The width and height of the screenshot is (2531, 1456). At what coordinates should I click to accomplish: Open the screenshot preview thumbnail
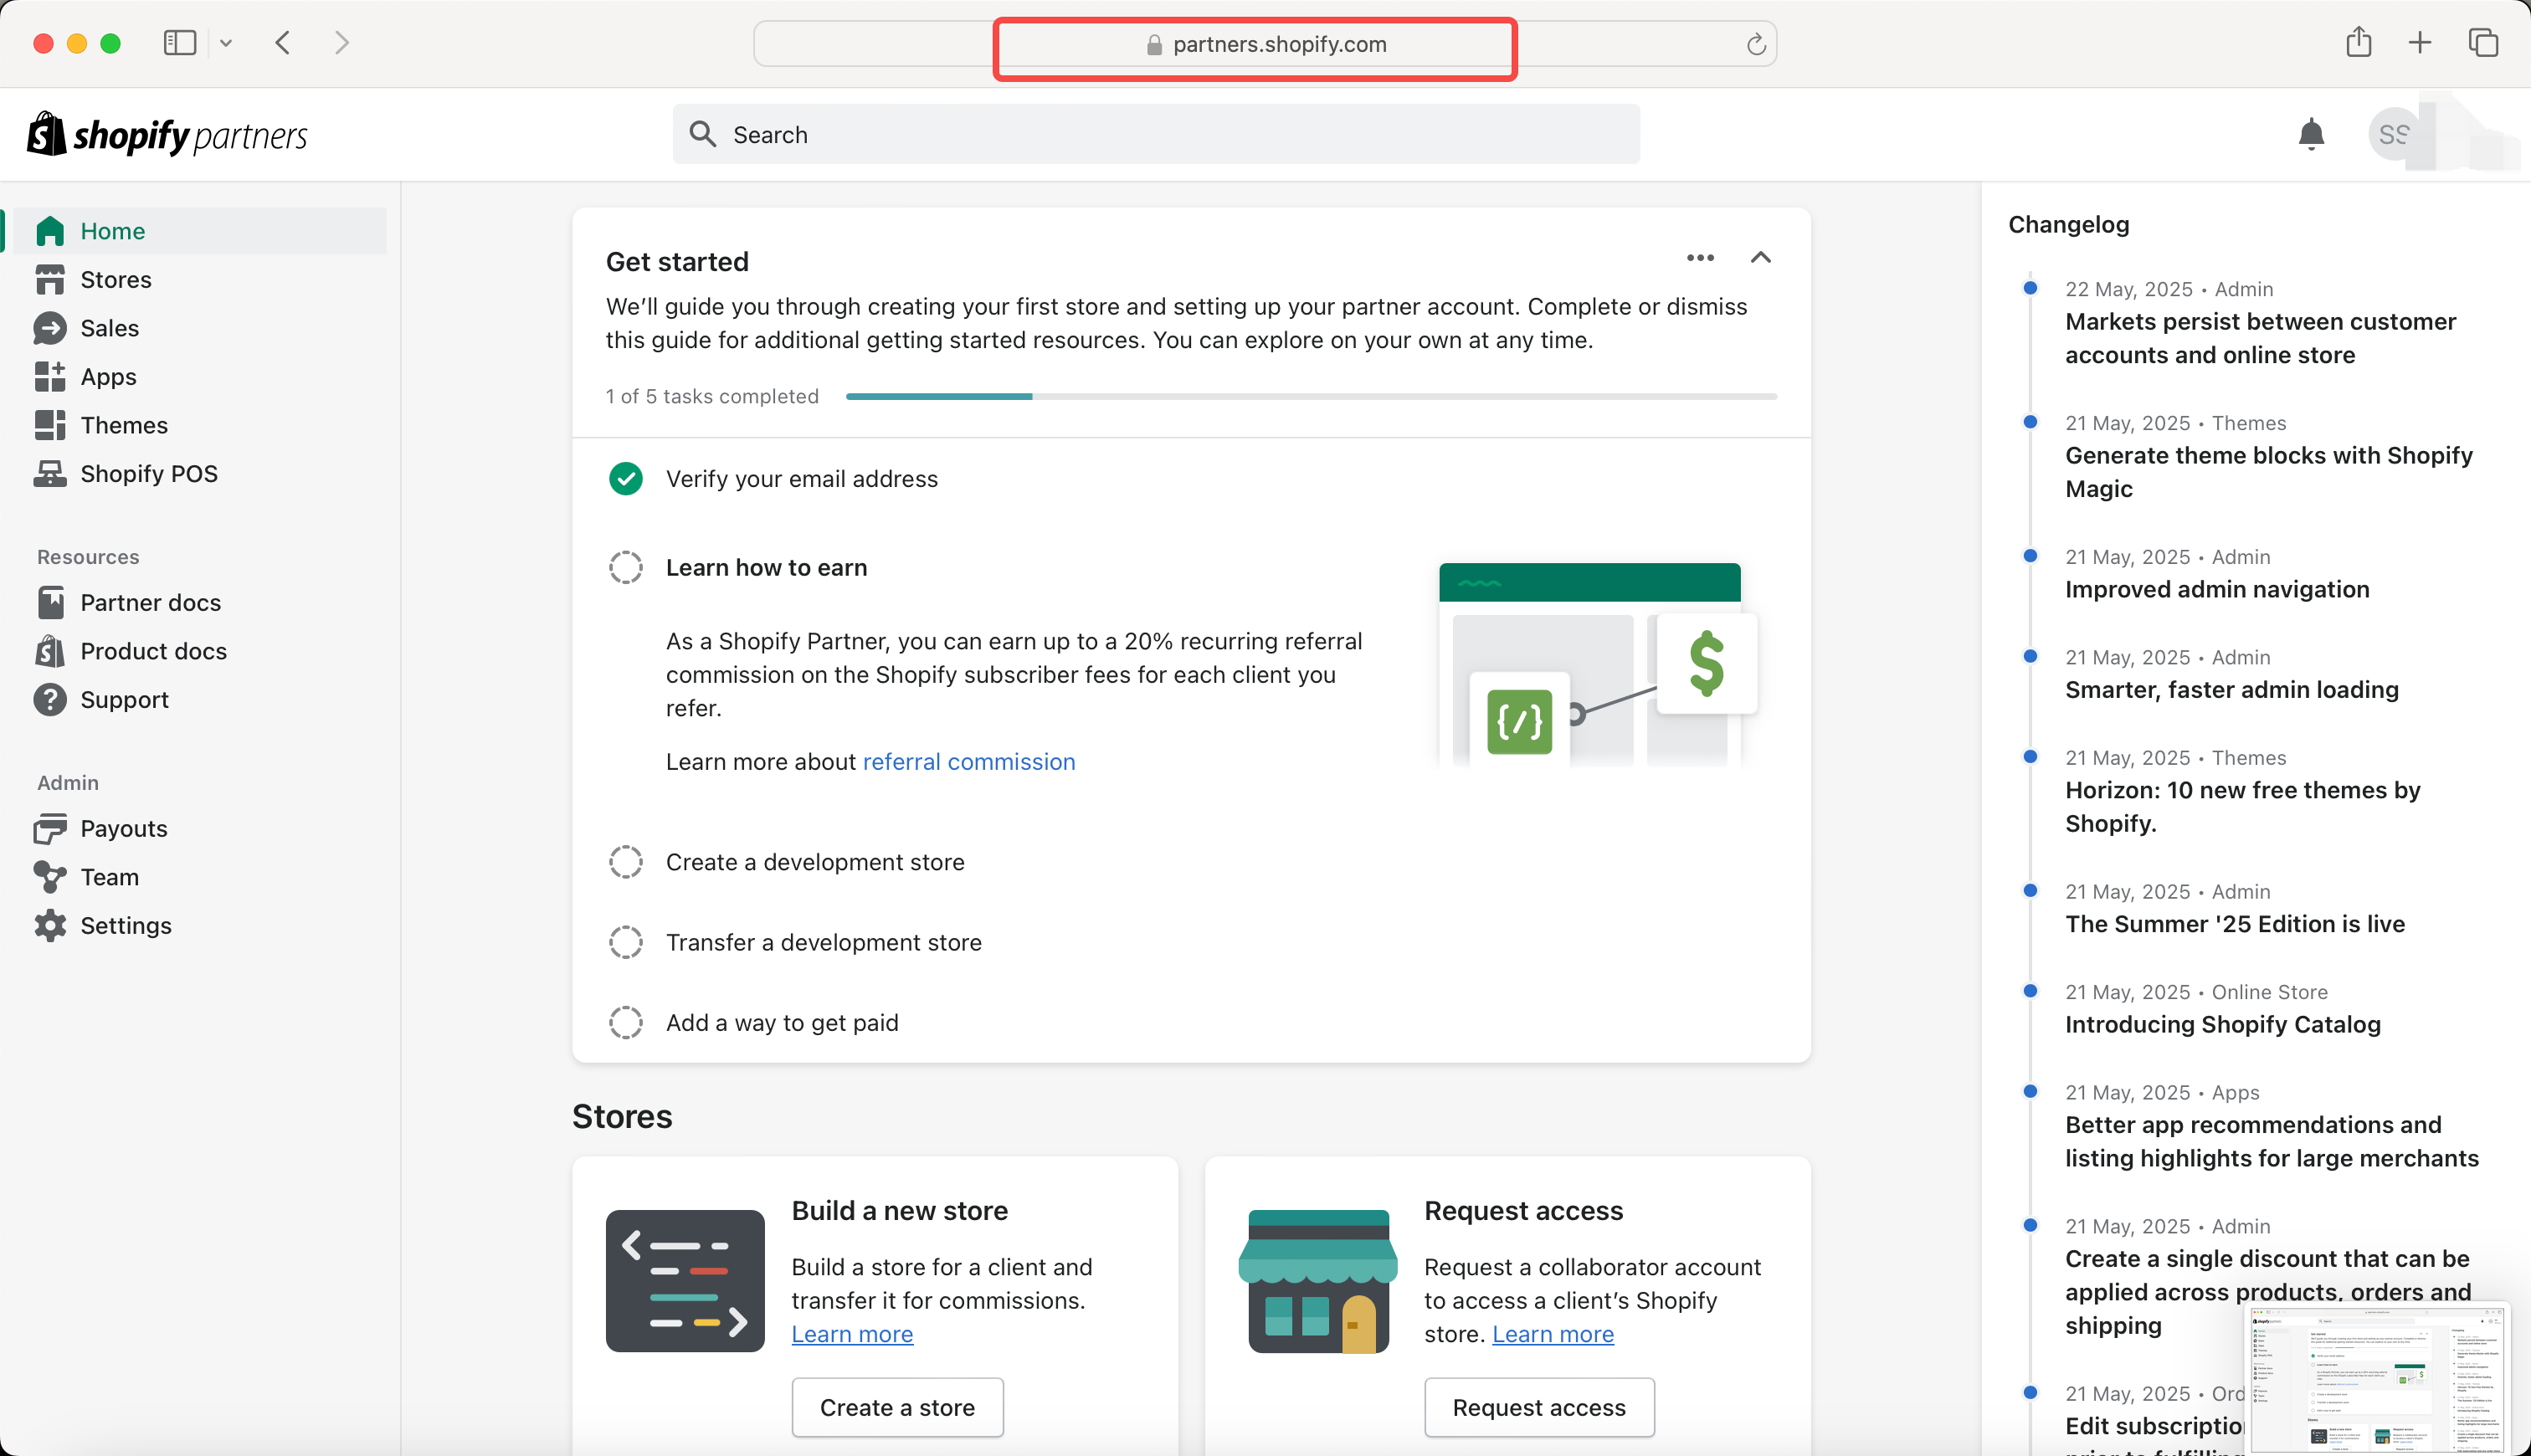pos(2379,1378)
